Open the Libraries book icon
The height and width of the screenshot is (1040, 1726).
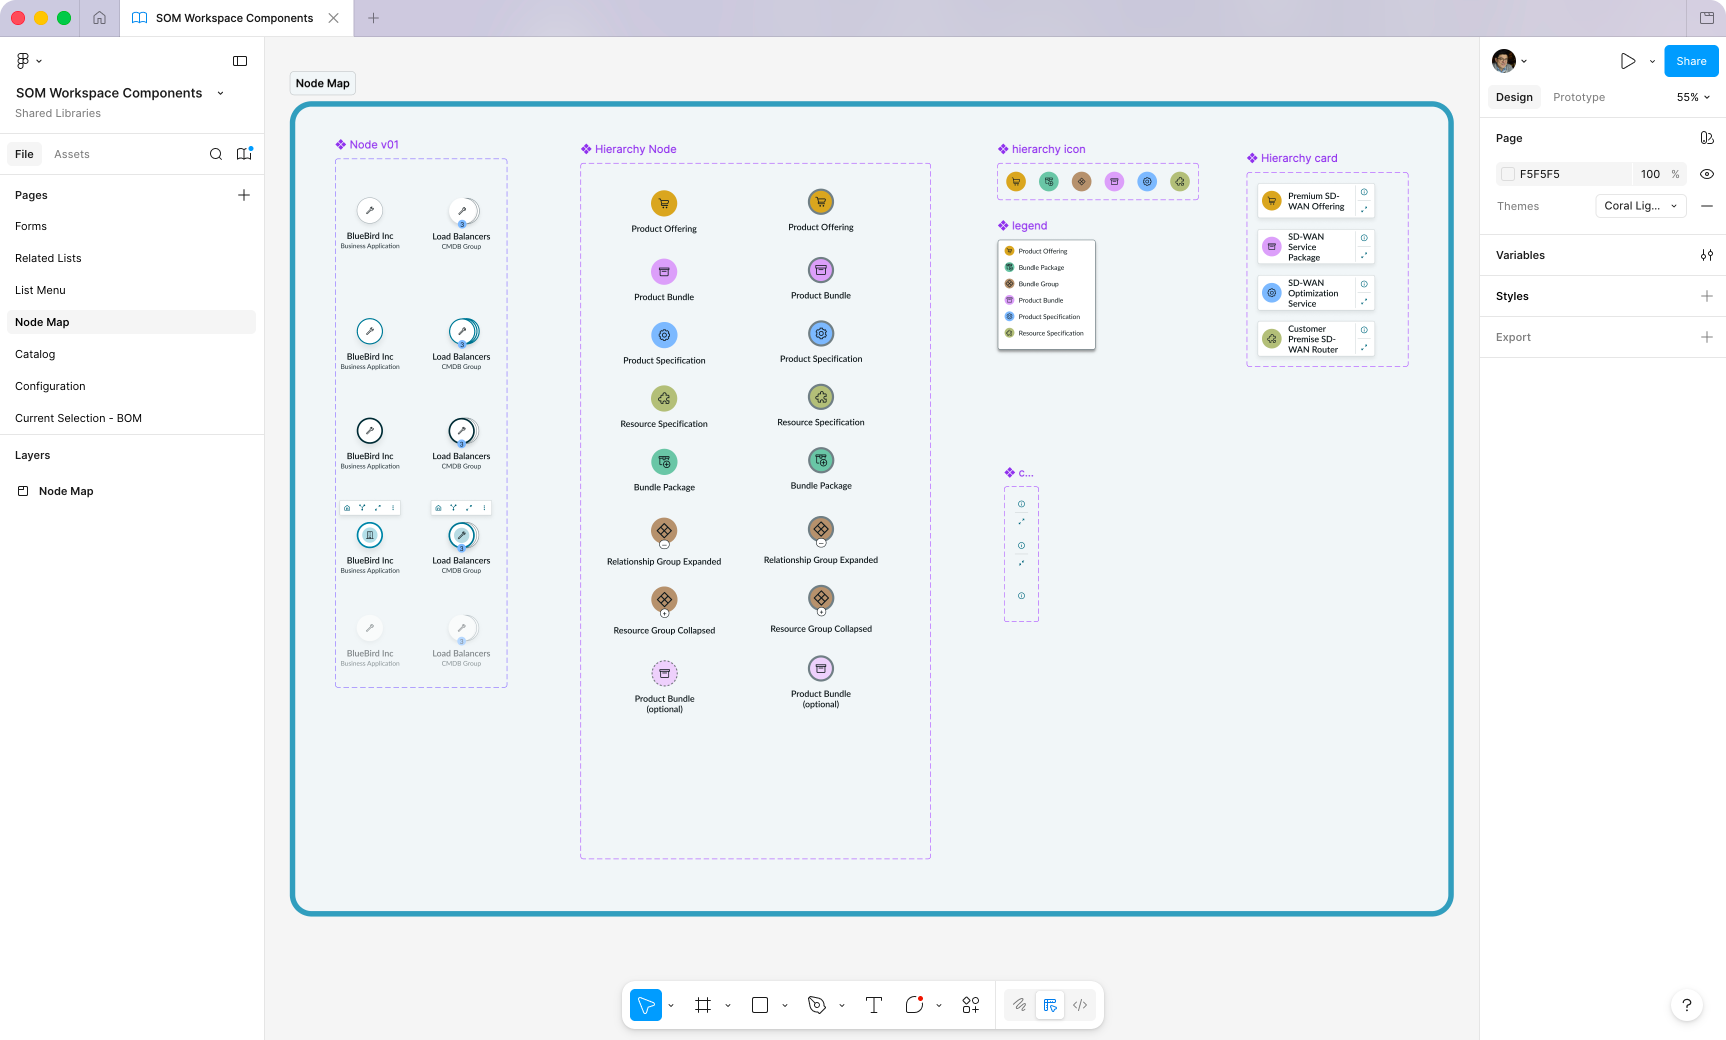pyautogui.click(x=244, y=154)
